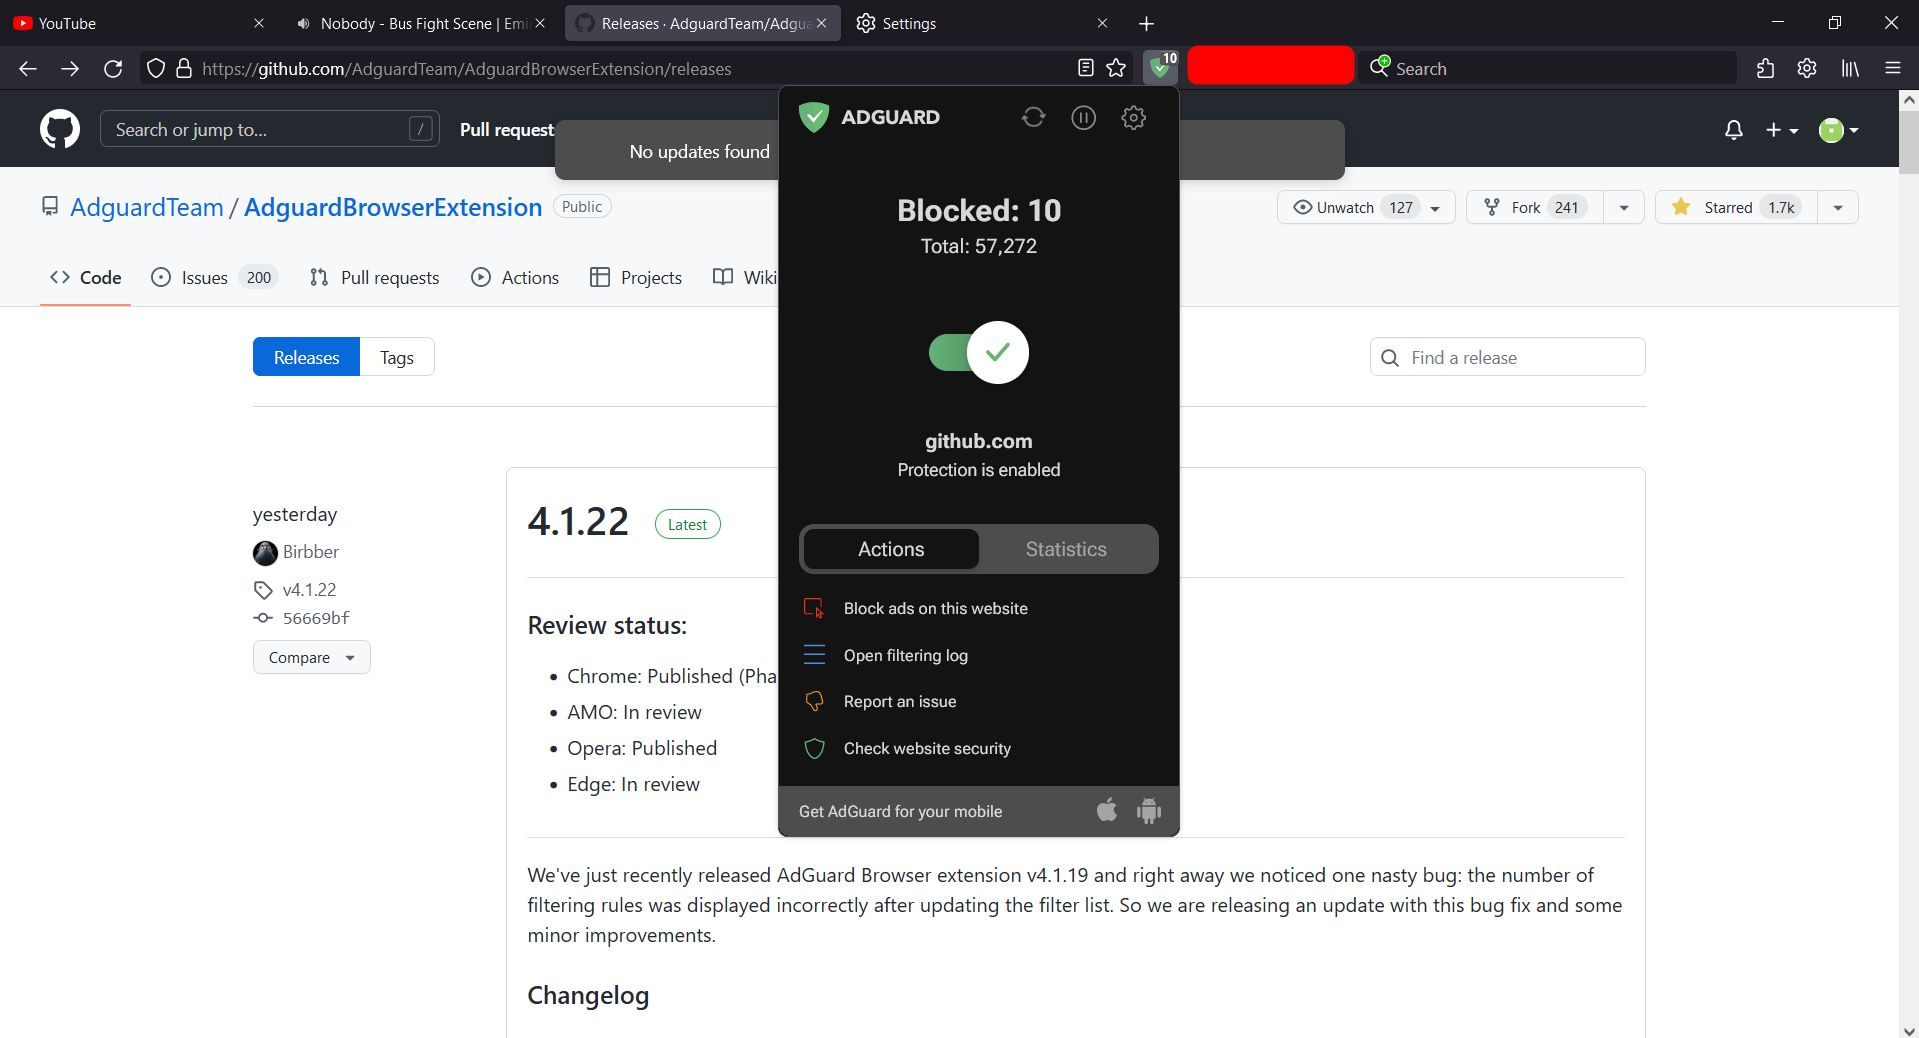This screenshot has height=1038, width=1919.
Task: Expand the Fork options dropdown
Action: point(1624,207)
